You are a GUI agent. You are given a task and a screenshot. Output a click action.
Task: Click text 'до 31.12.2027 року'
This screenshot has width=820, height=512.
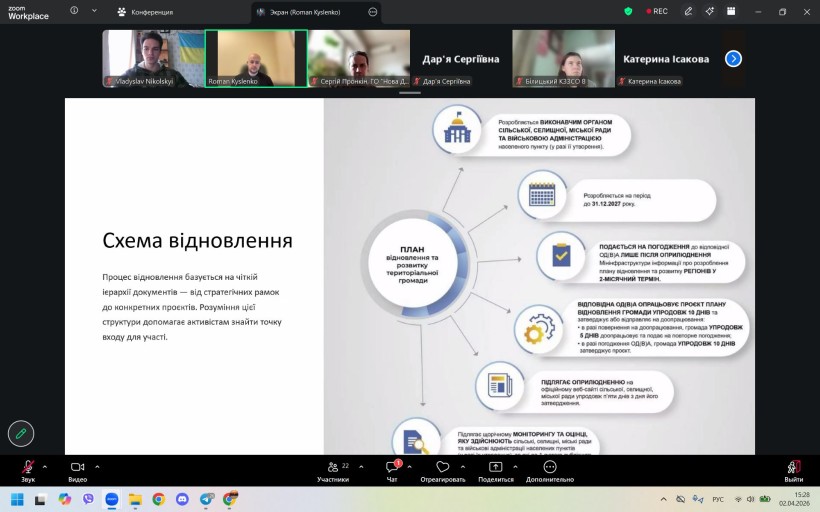pos(609,204)
